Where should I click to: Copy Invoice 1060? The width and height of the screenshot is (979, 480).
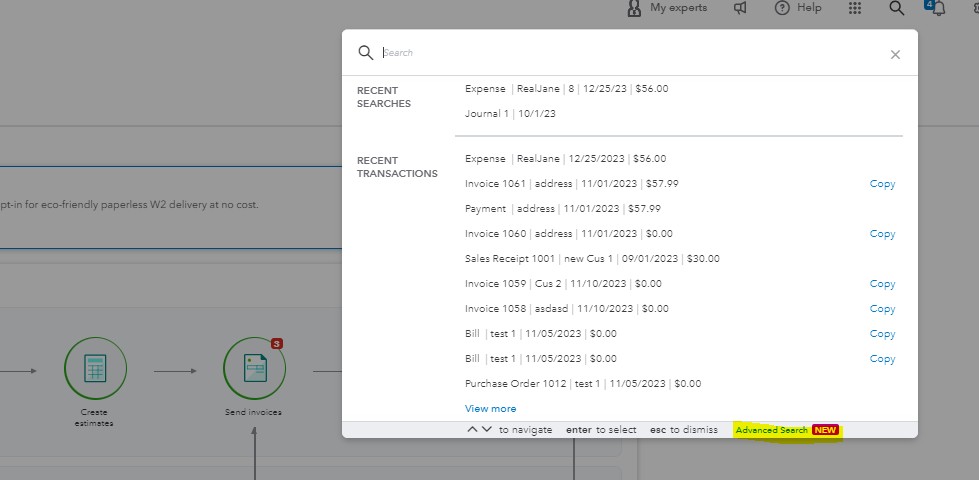[882, 233]
